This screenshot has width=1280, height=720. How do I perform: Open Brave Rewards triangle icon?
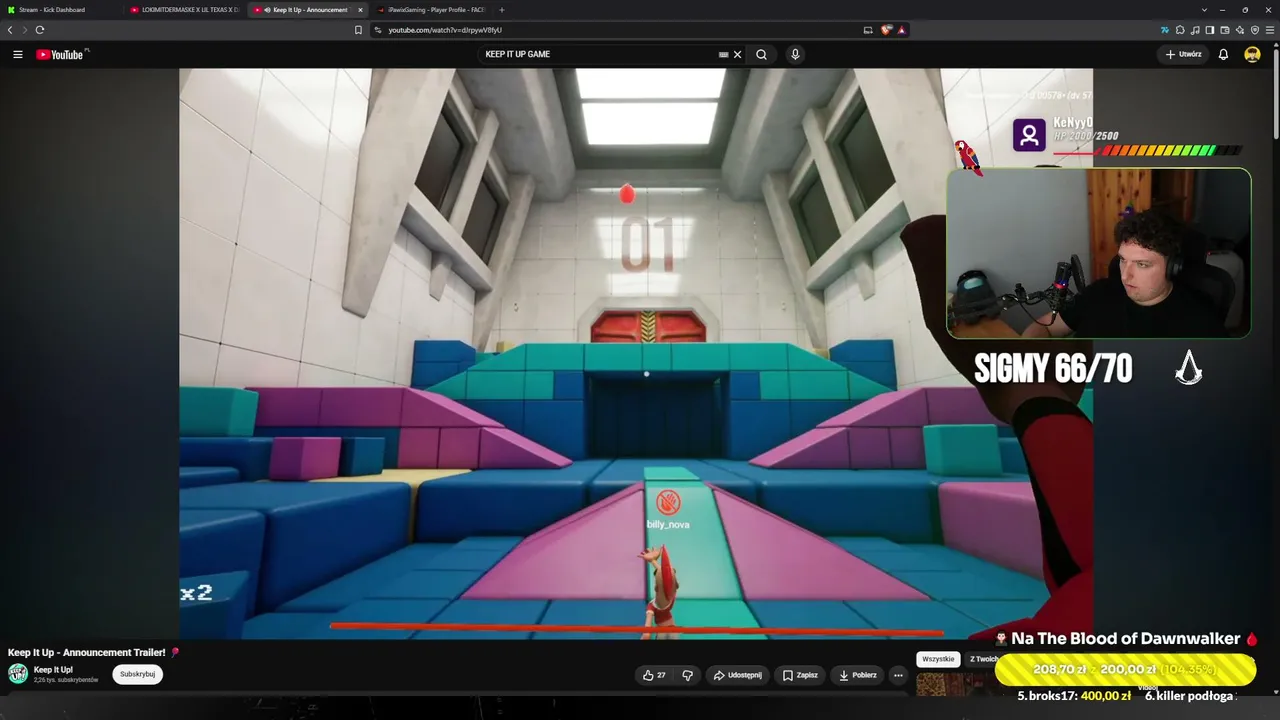point(901,30)
